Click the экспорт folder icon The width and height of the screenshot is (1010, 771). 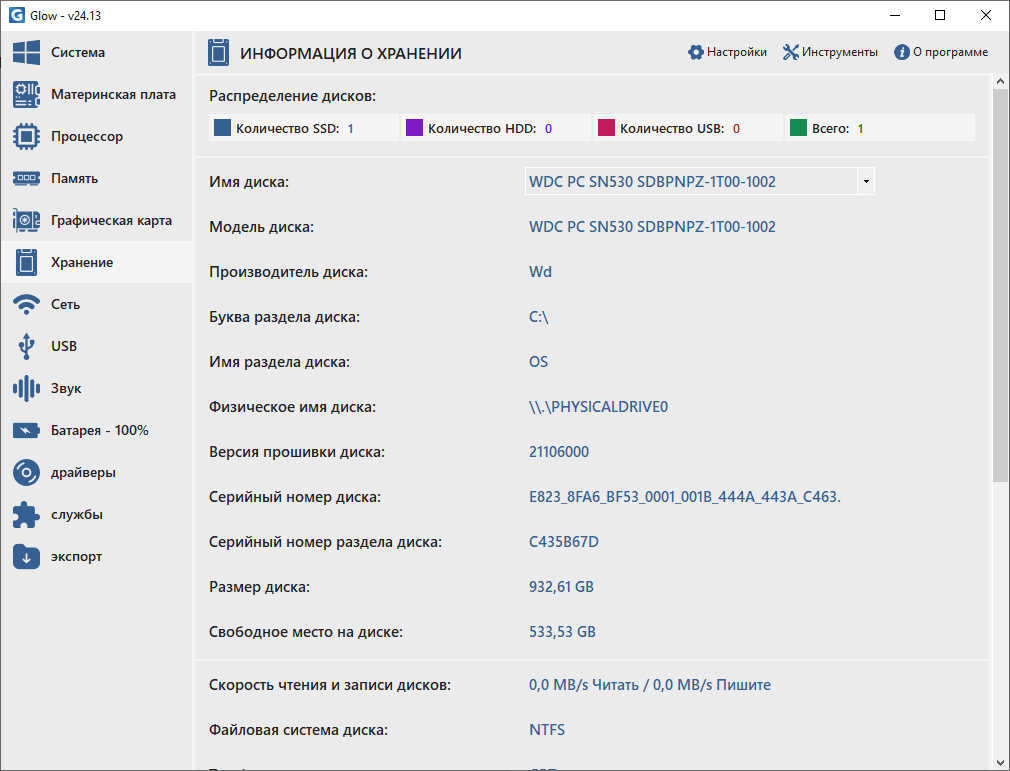pos(26,557)
